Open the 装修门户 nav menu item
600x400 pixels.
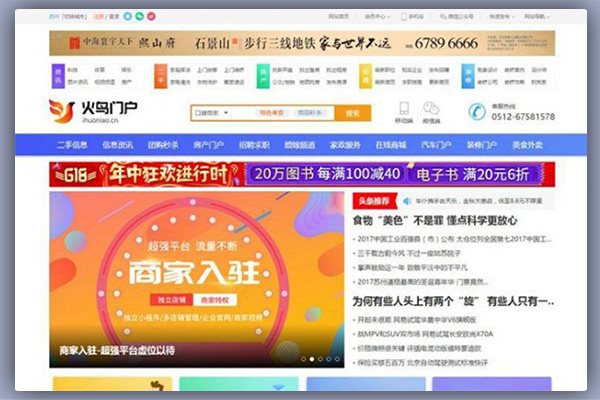(482, 145)
